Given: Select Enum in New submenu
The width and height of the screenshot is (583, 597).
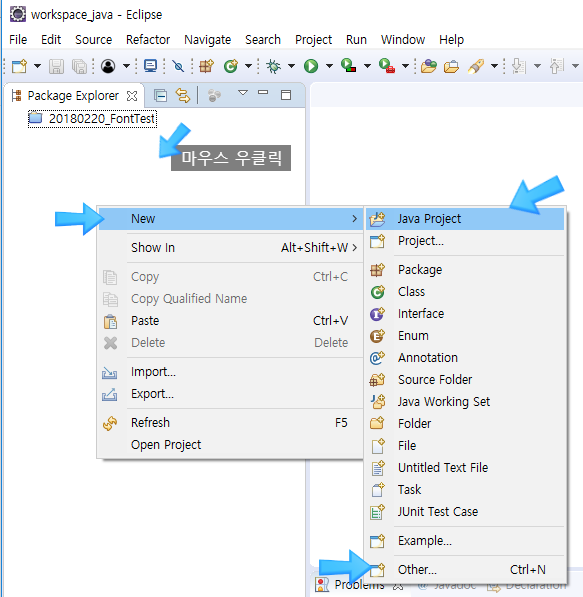Looking at the screenshot, I should [465, 336].
